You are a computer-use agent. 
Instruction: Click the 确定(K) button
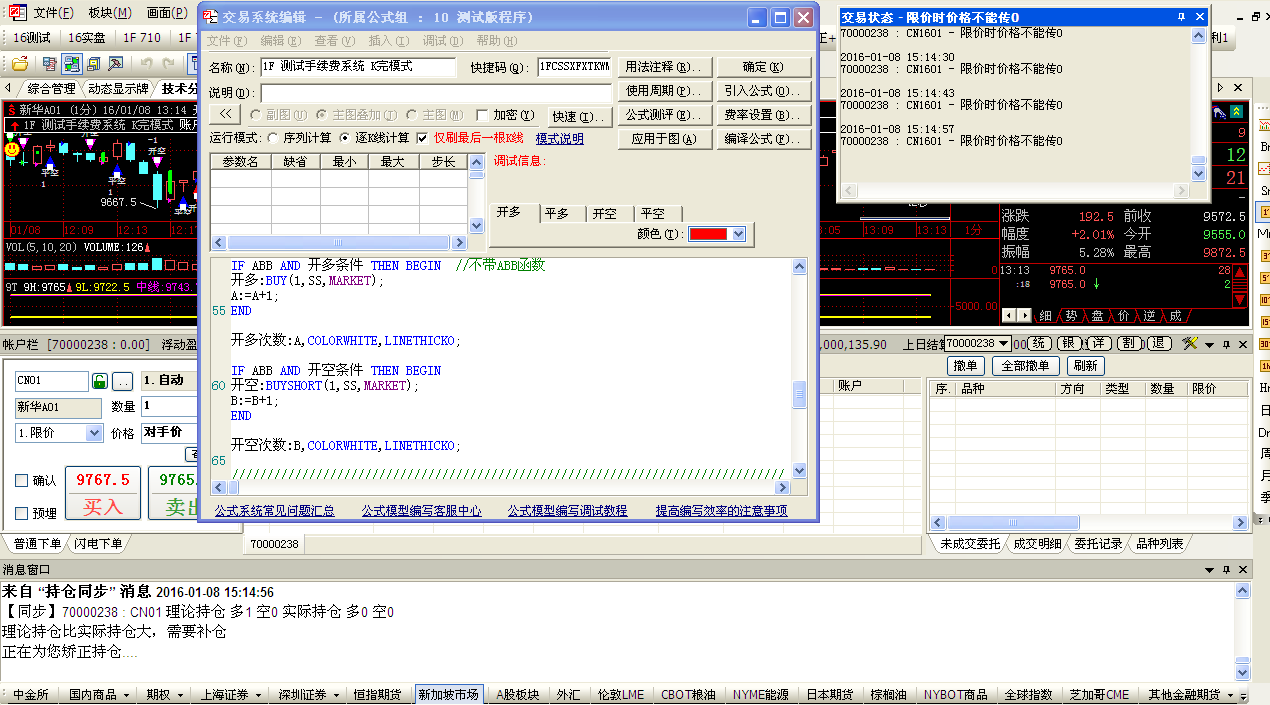pyautogui.click(x=764, y=67)
